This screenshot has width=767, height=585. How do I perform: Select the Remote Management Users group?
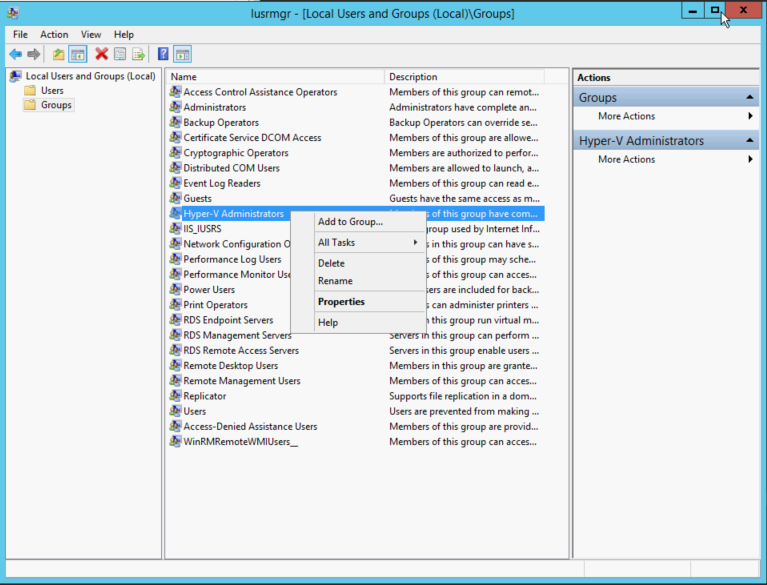pyautogui.click(x=242, y=381)
